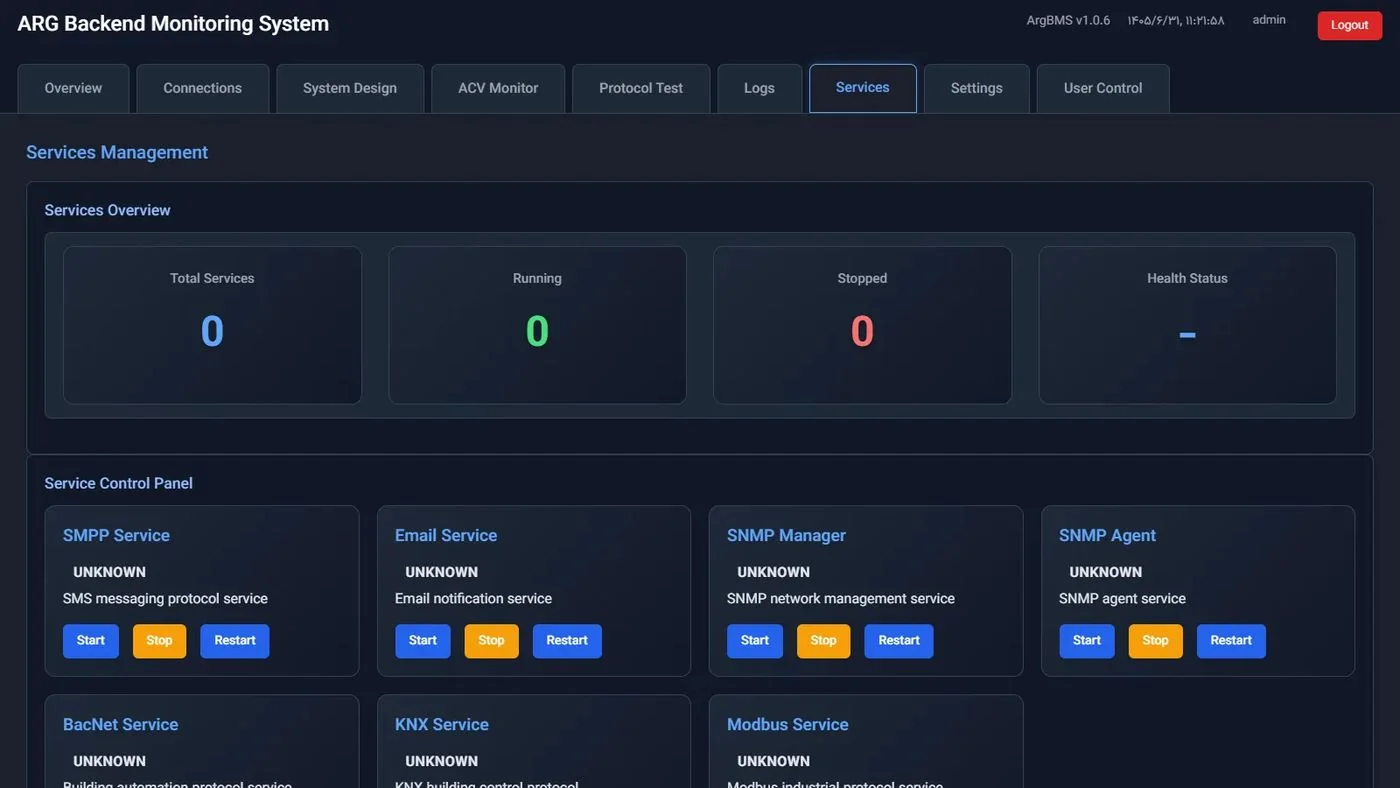Click the Running services count card
1400x788 pixels.
537,325
